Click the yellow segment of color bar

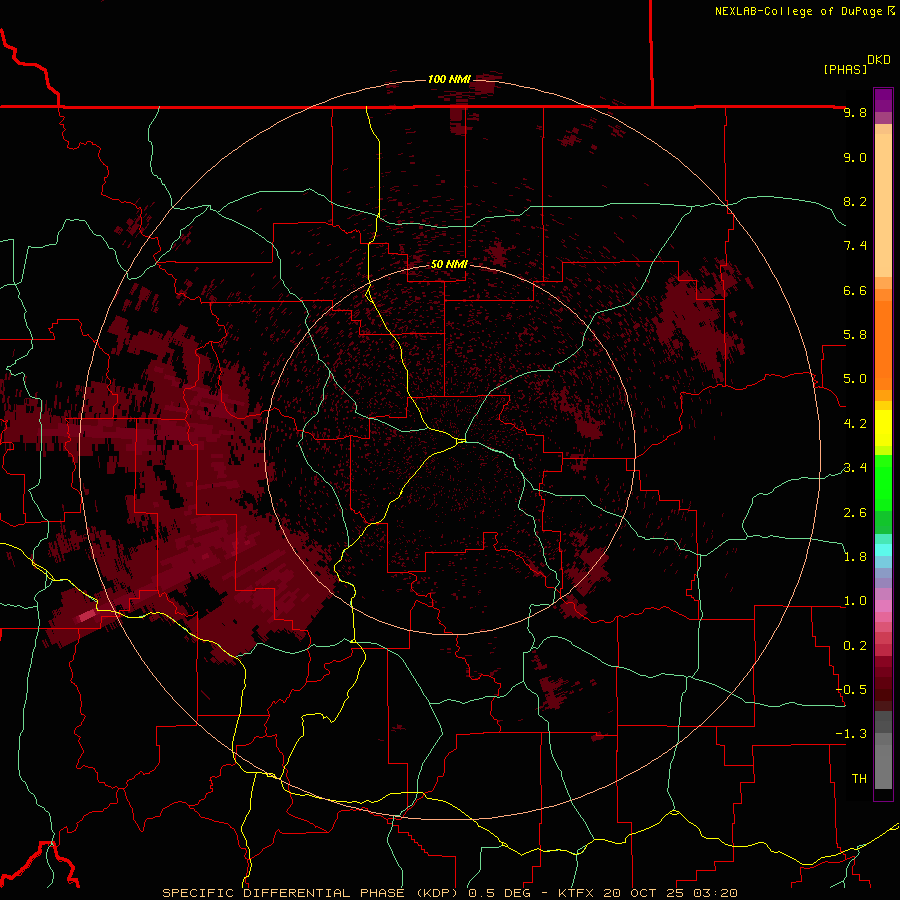point(883,428)
